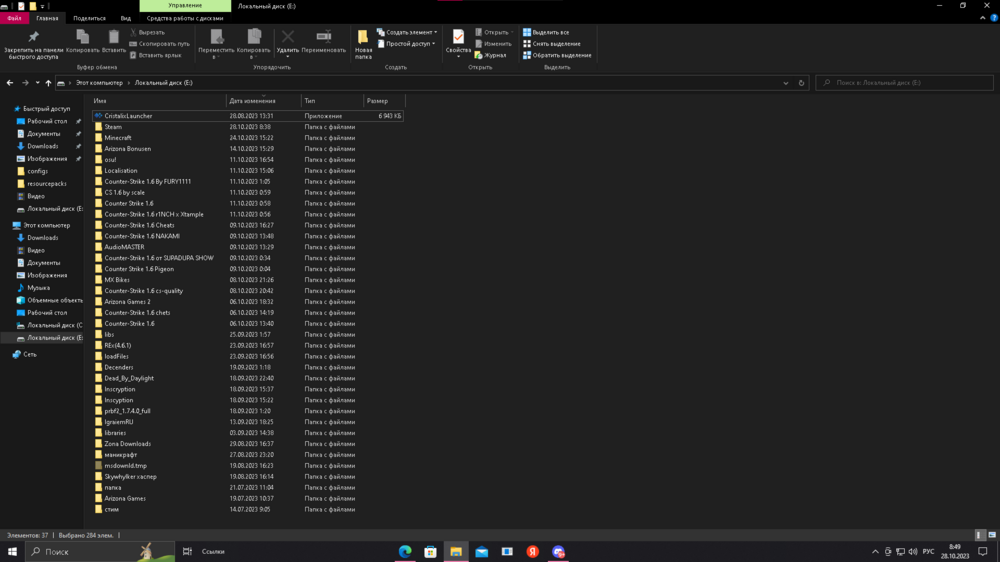
Task: Switch to details view in status bar
Action: pyautogui.click(x=979, y=535)
